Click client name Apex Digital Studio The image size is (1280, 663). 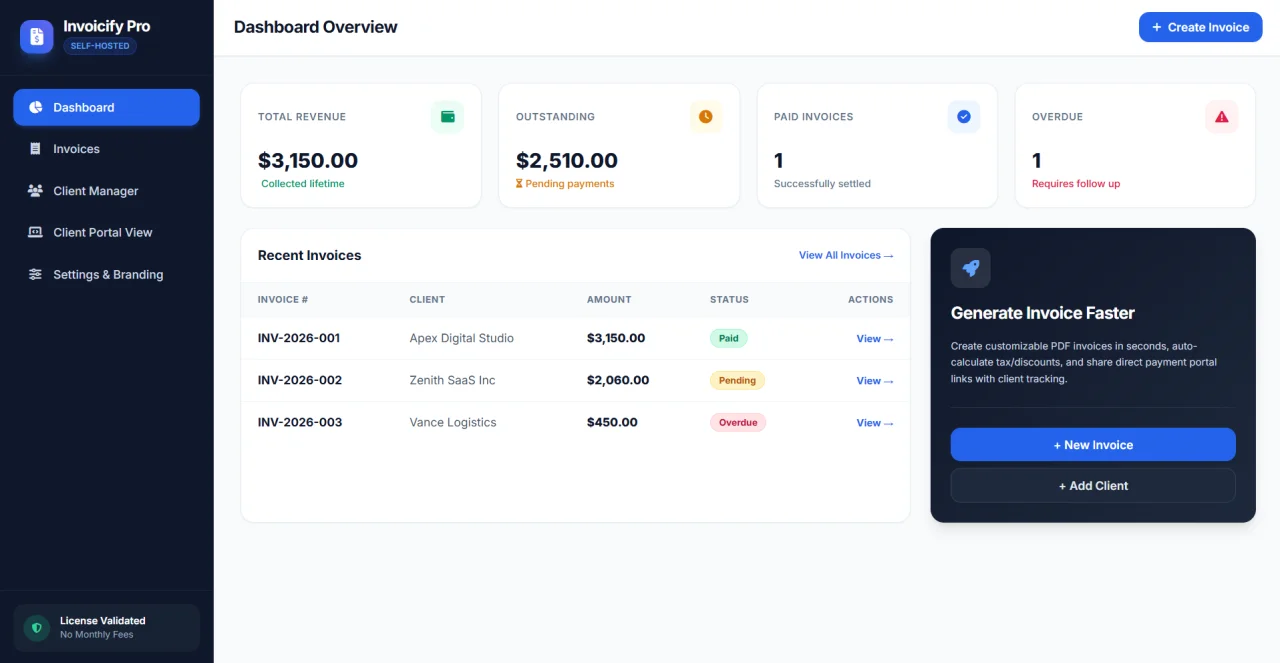(x=462, y=338)
